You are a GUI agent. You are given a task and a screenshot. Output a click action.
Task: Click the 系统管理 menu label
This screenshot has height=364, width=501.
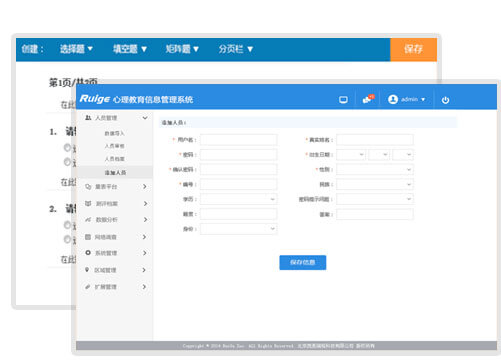click(106, 253)
